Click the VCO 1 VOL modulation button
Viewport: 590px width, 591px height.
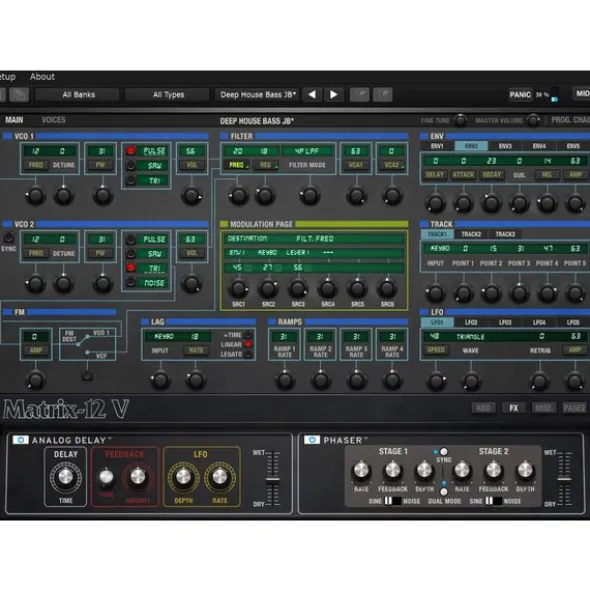(x=192, y=165)
